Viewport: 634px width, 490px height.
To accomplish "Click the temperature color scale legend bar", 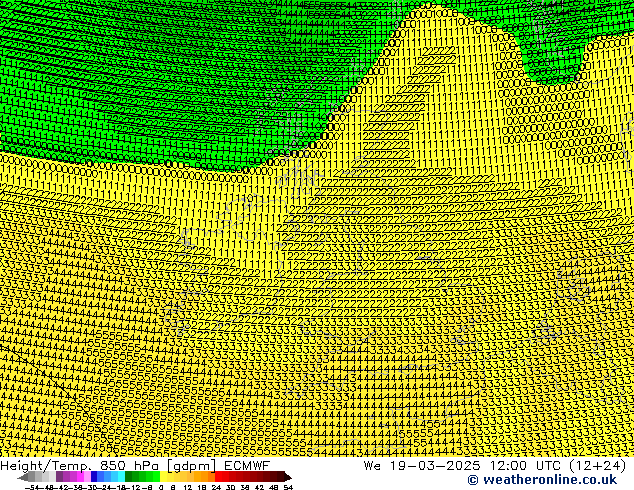I will [x=154, y=476].
